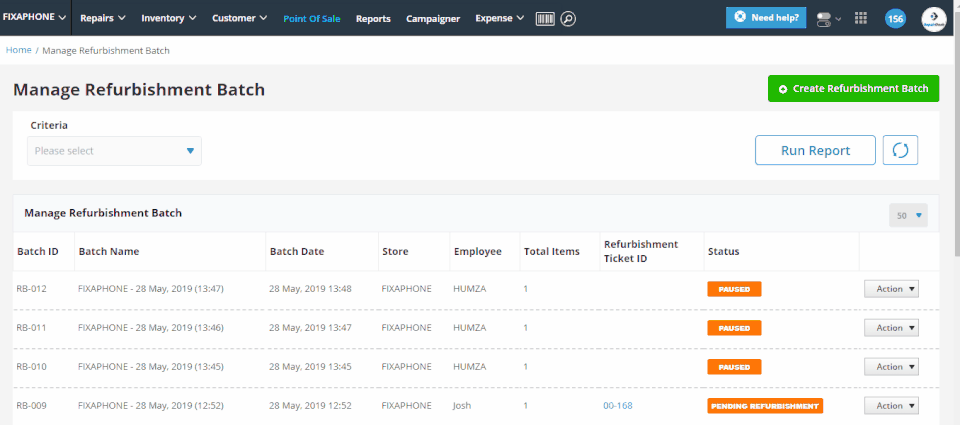This screenshot has height=425, width=960.
Task: Expand the 50 rows-per-page dropdown
Action: coord(908,215)
